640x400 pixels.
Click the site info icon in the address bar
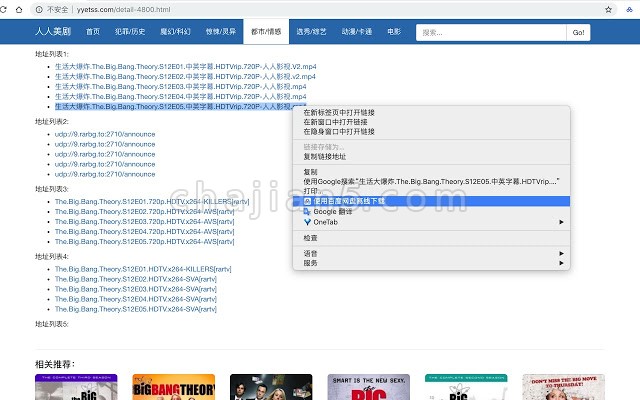pyautogui.click(x=39, y=9)
